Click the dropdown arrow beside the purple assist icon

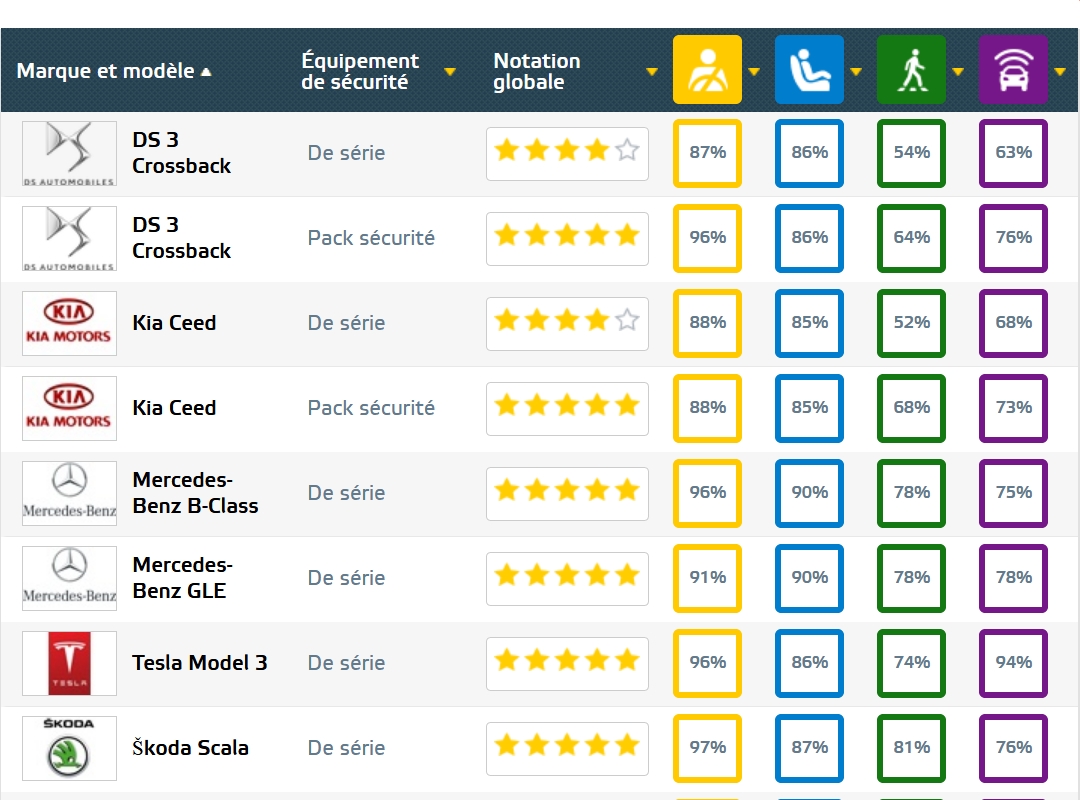(1060, 72)
